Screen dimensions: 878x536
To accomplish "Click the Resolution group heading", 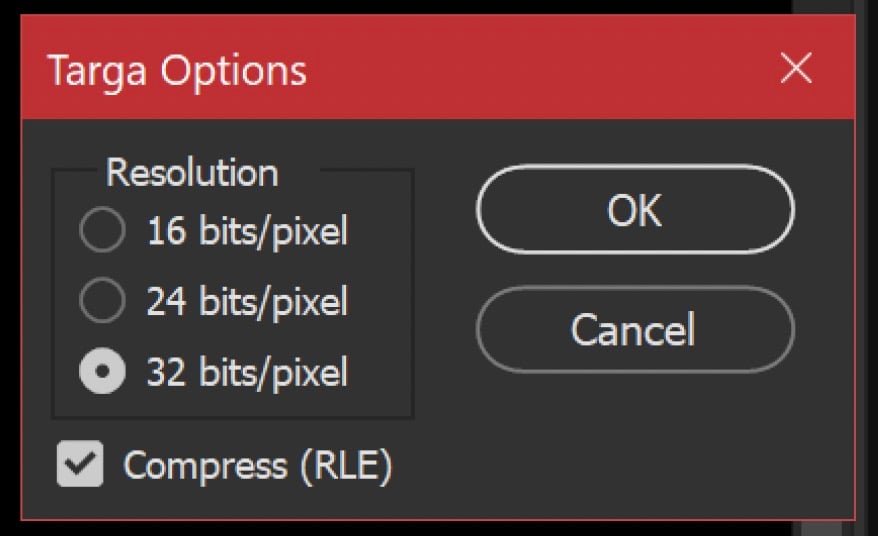I will point(192,172).
